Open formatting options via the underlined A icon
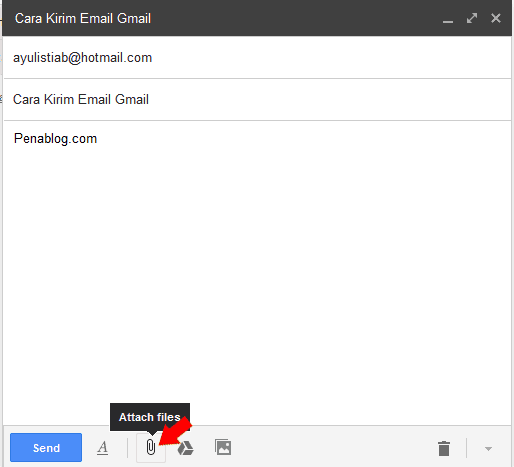Screen dimensions: 514x467 tap(103, 448)
